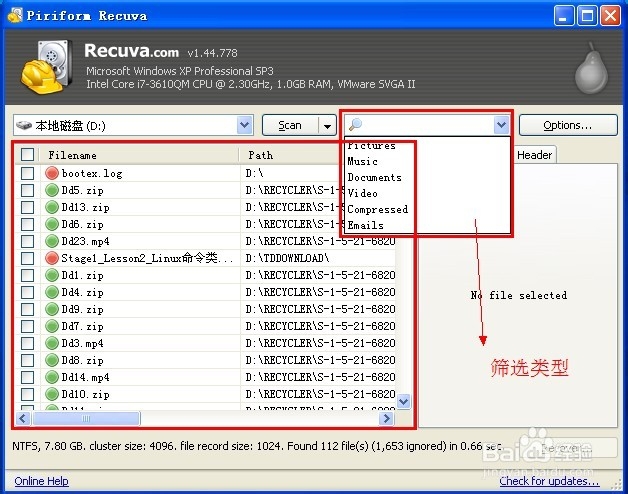Image resolution: width=628 pixels, height=494 pixels.
Task: Check the box for Dd14.mp4
Action: click(x=27, y=377)
